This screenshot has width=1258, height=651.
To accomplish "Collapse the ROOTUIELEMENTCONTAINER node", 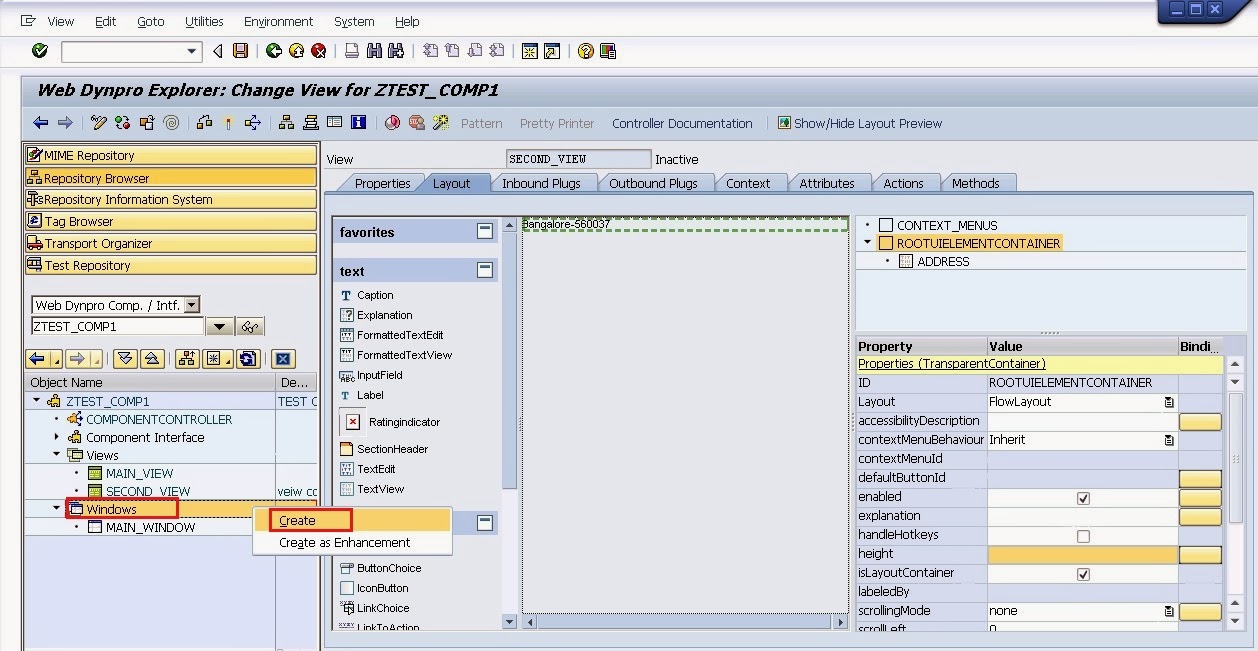I will coord(868,243).
